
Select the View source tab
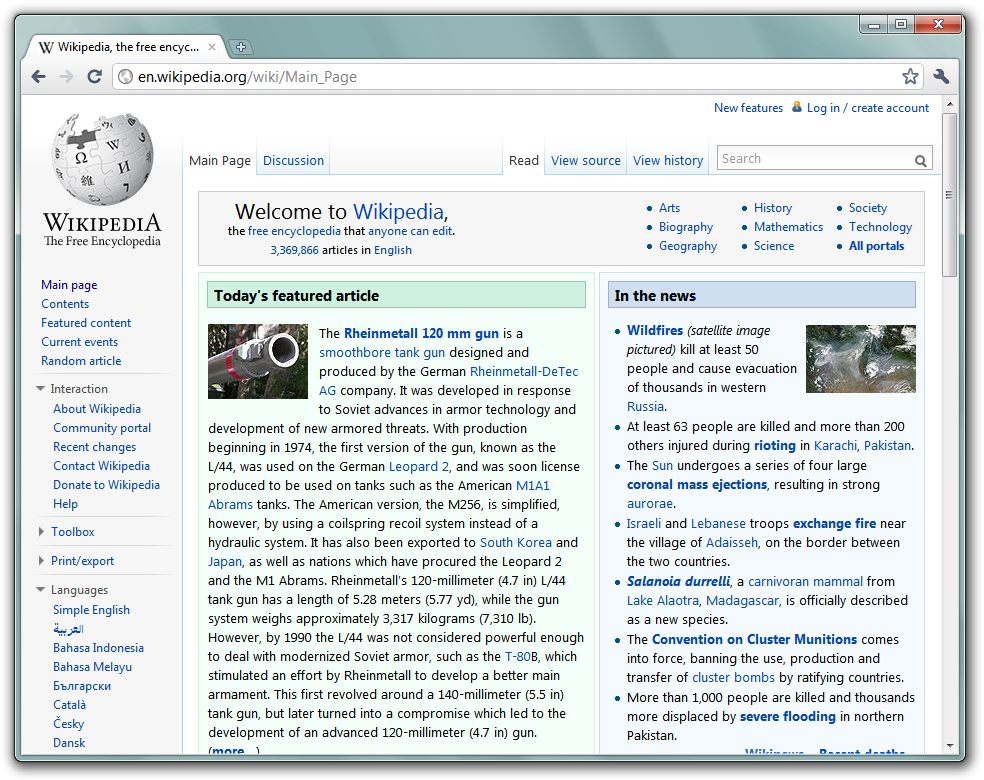[x=585, y=161]
